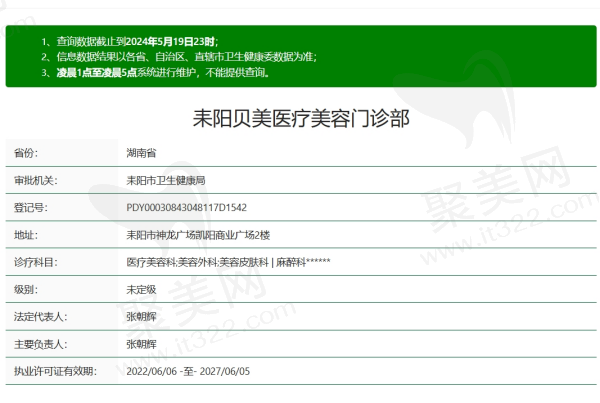Select registration number PDY00030843048117D1542

click(186, 208)
